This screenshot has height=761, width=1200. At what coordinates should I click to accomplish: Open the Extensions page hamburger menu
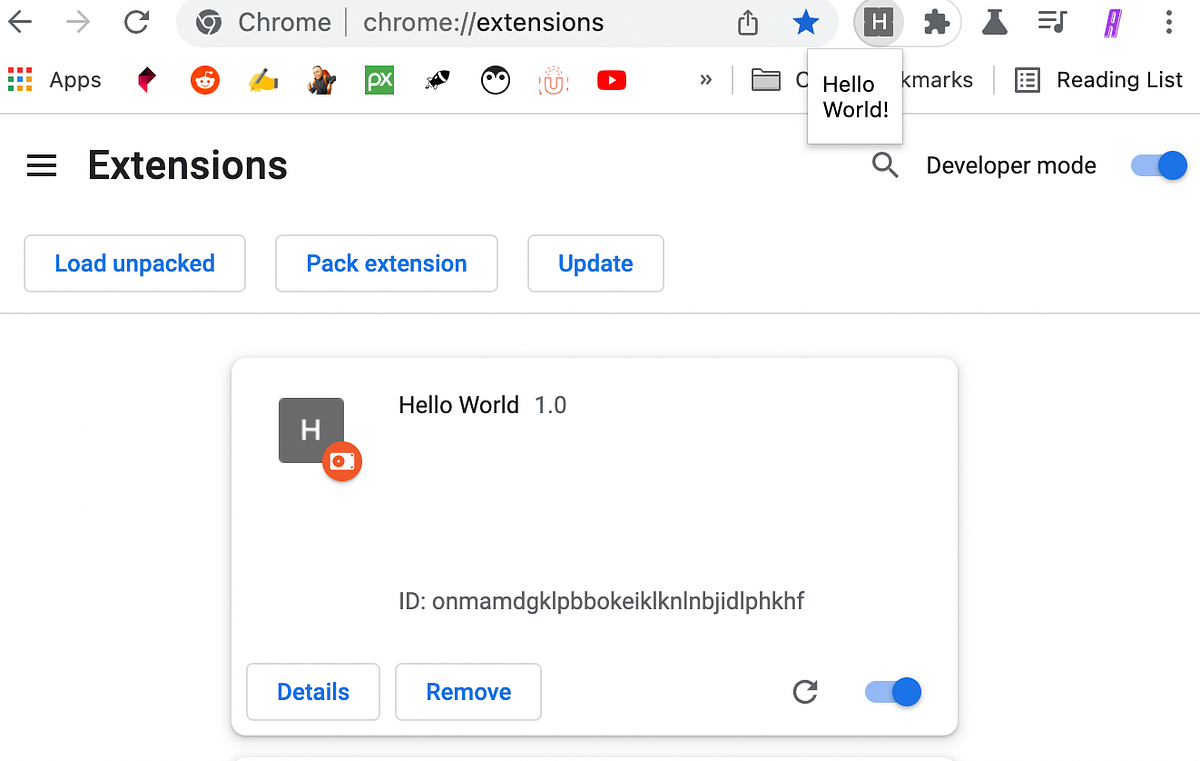[41, 165]
